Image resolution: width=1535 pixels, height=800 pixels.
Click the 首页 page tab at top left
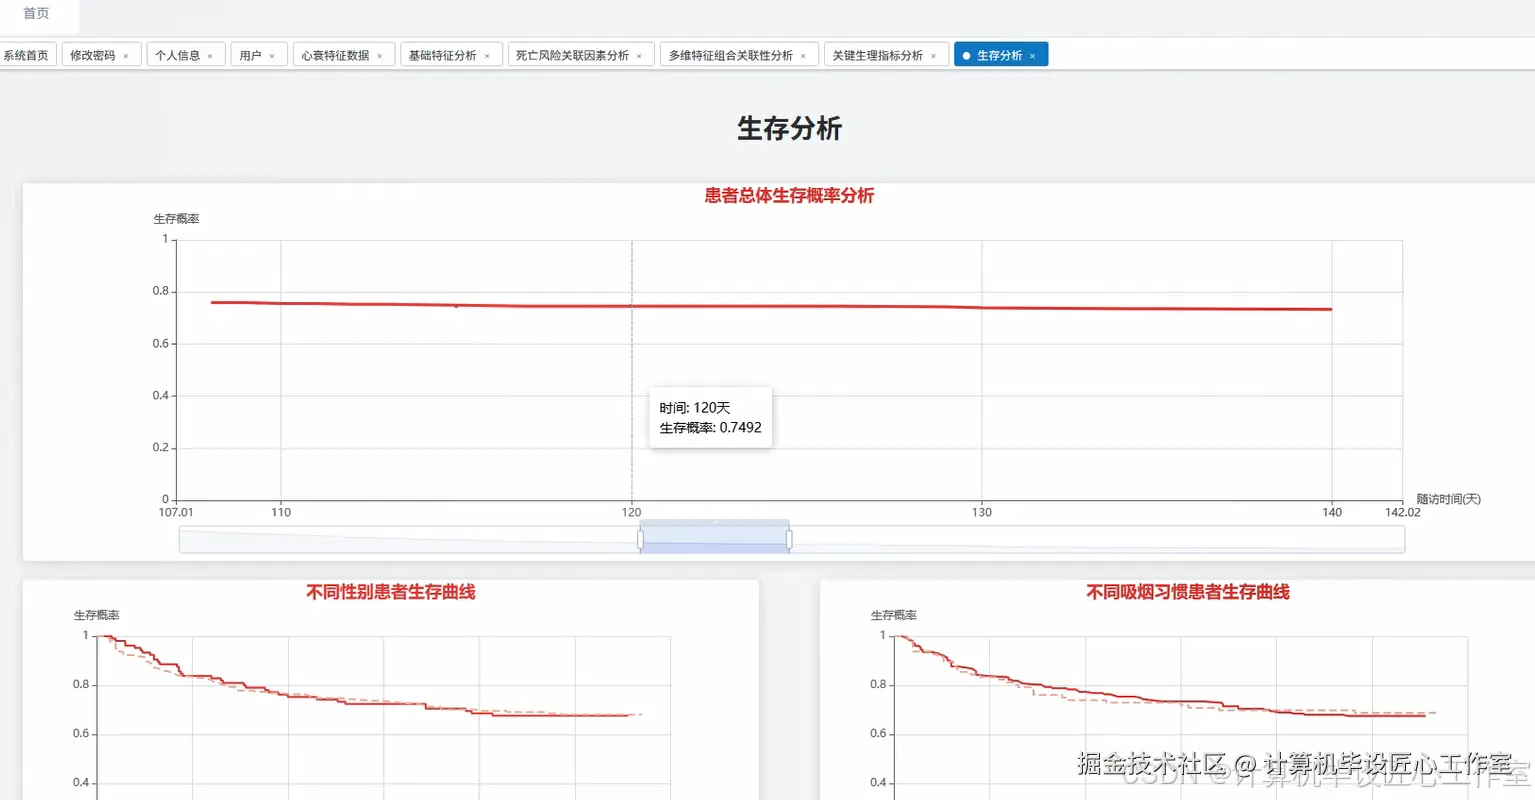[36, 14]
